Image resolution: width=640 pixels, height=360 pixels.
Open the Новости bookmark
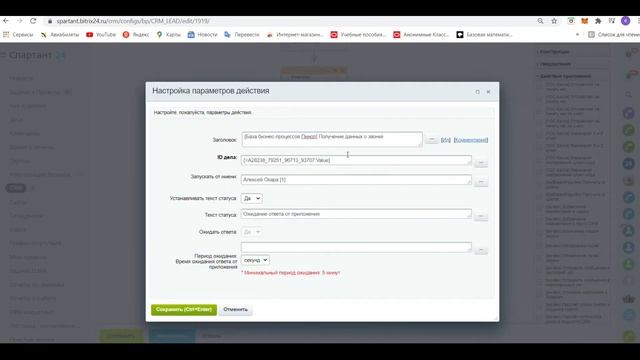(202, 35)
